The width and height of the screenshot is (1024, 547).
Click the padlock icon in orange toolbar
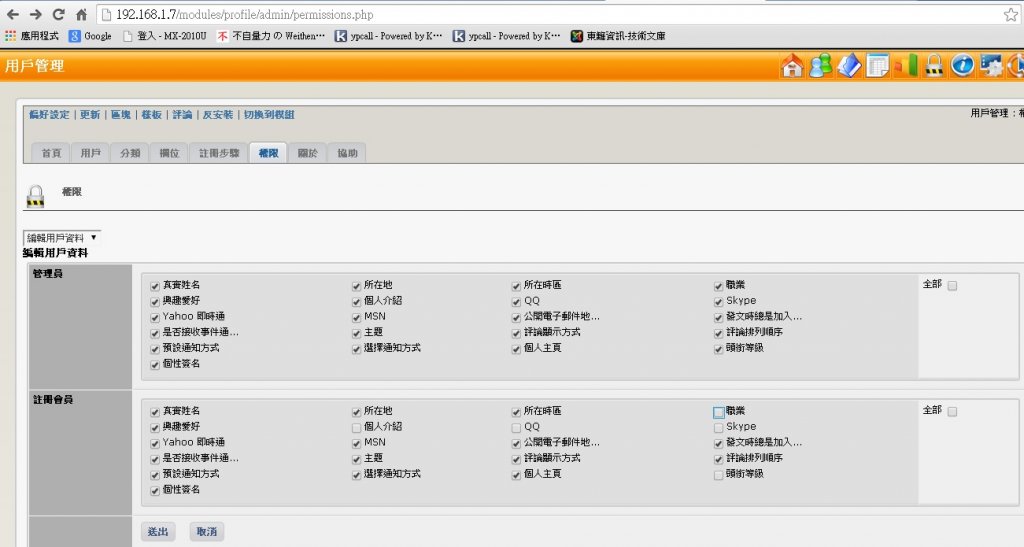(x=934, y=66)
